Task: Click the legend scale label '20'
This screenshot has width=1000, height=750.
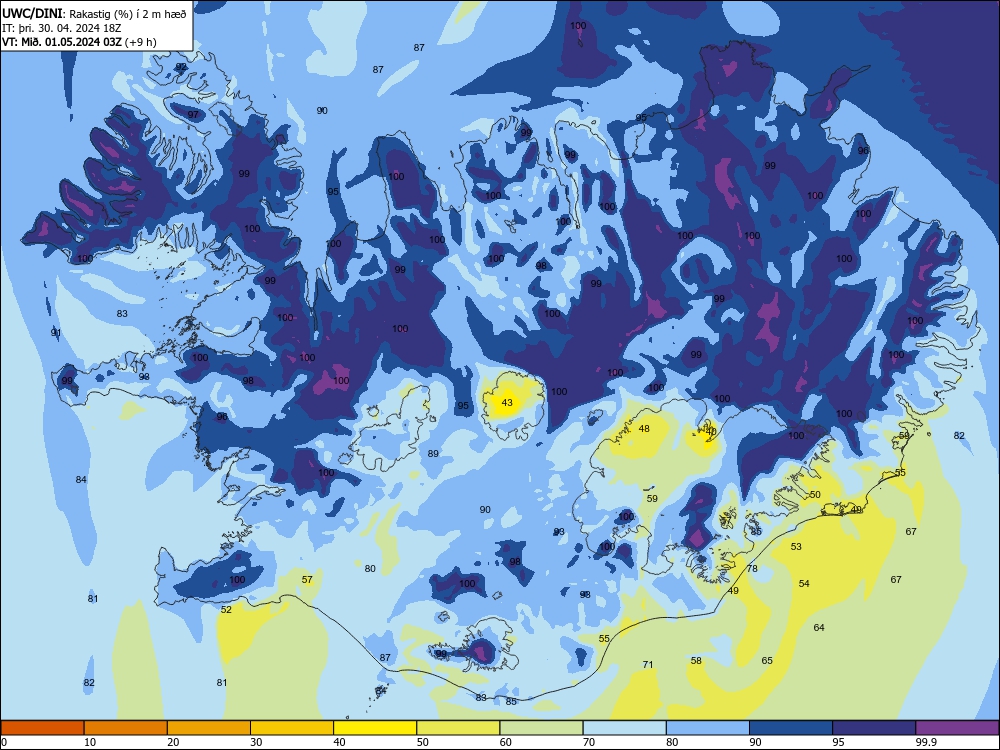Action: [173, 742]
